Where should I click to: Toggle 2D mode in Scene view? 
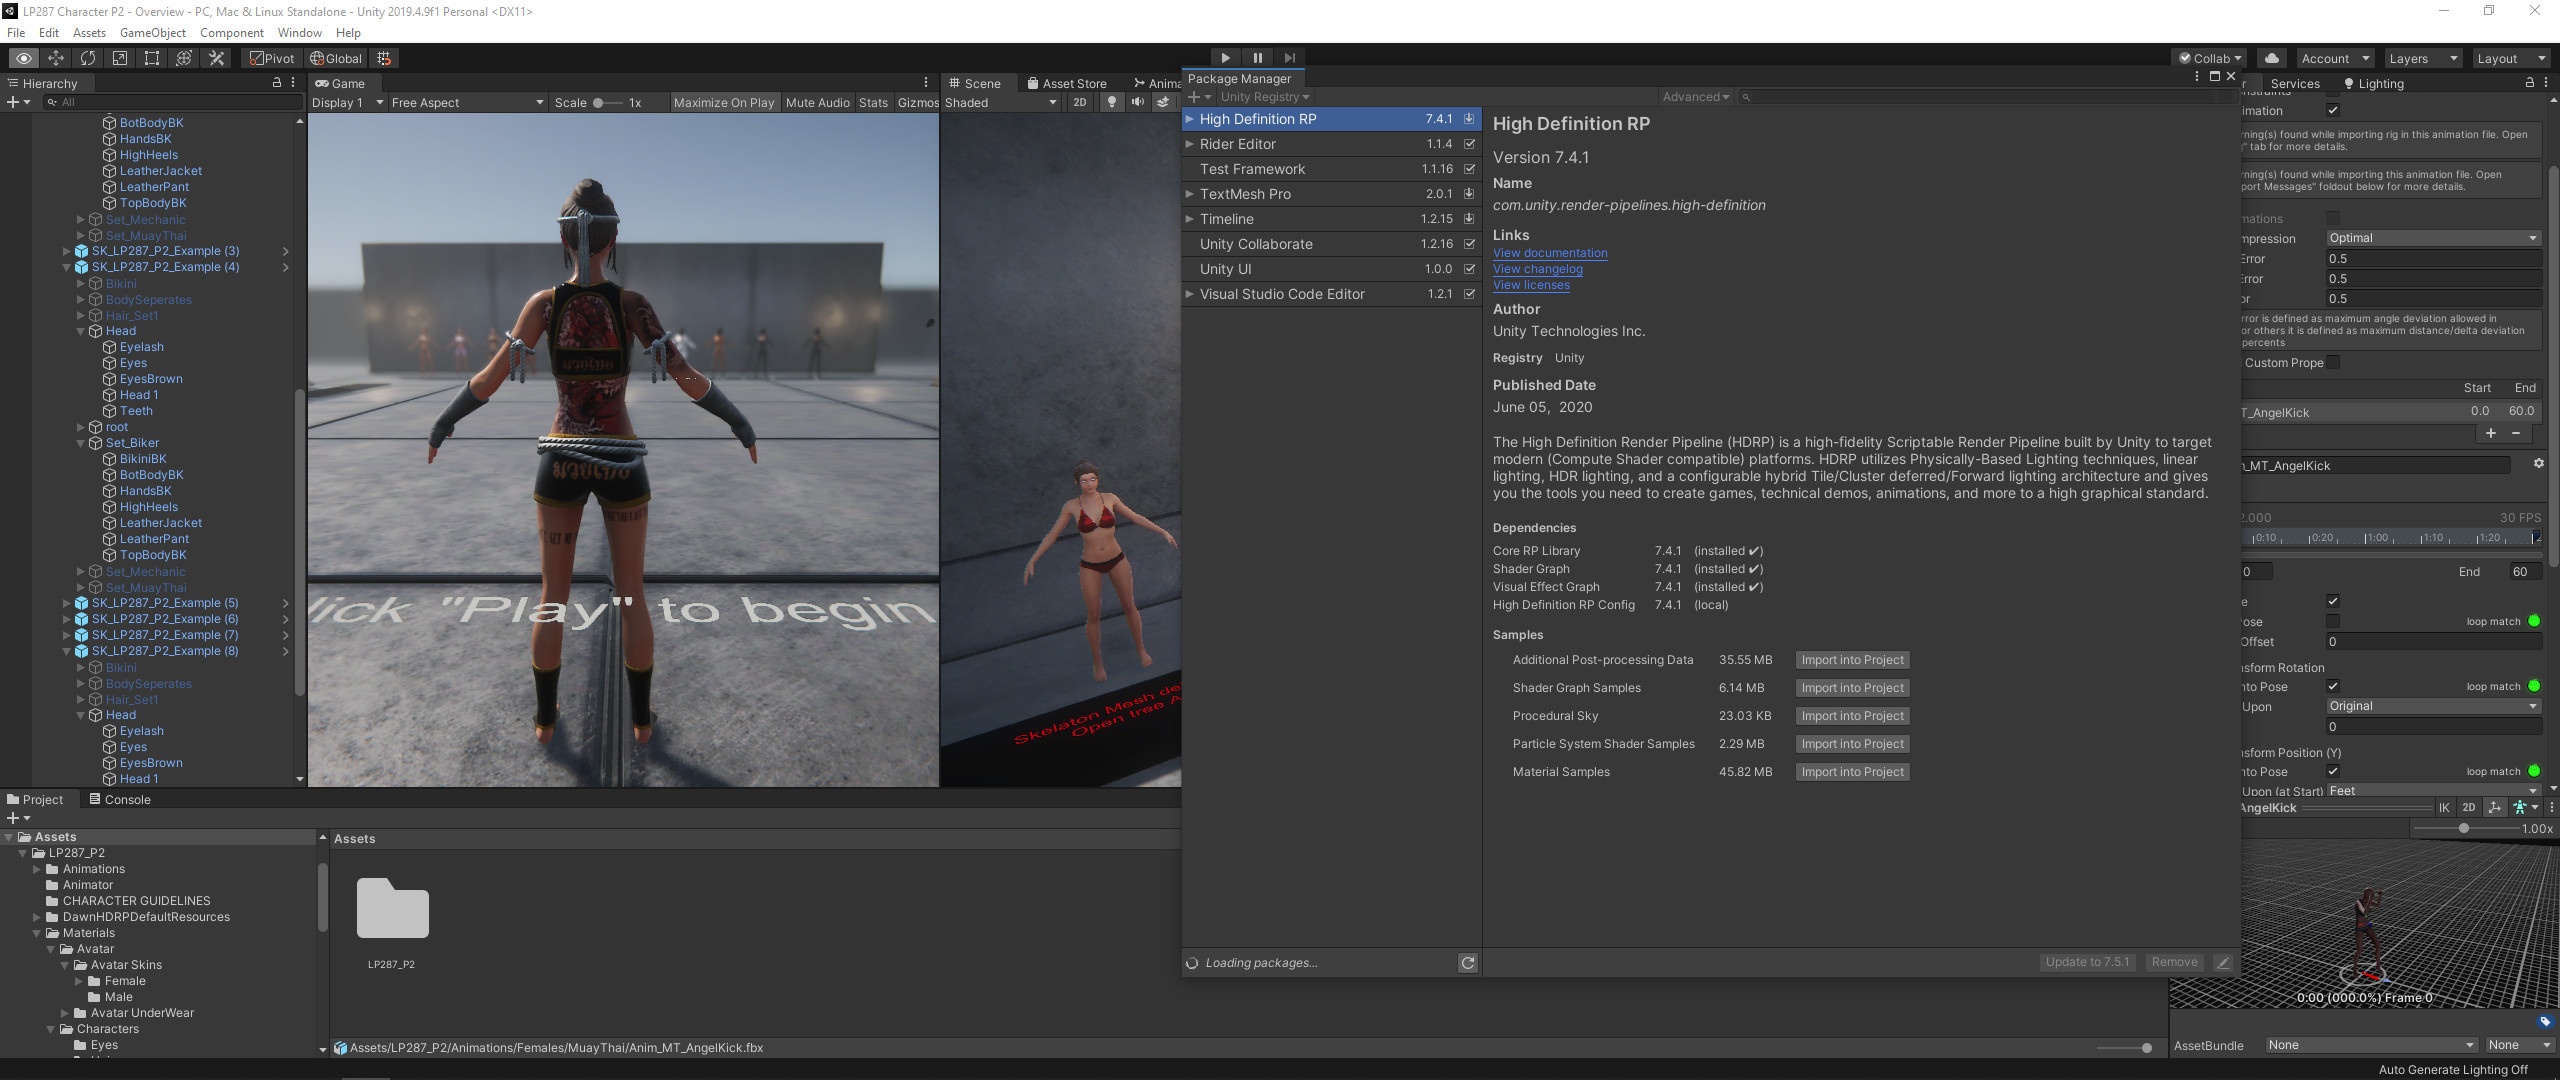1080,102
